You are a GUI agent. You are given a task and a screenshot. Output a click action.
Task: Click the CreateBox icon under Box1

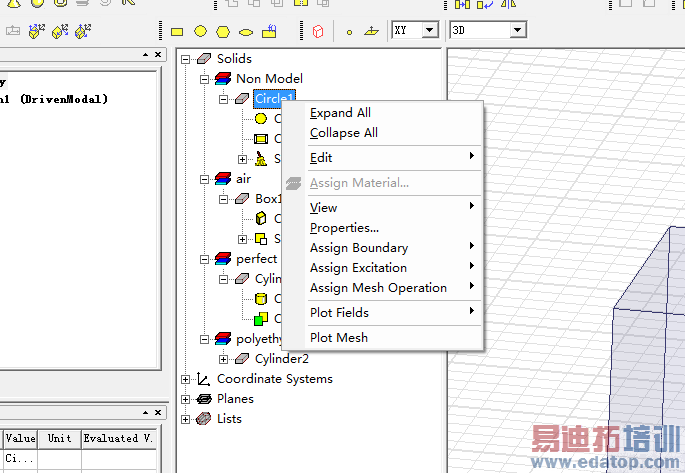[261, 218]
